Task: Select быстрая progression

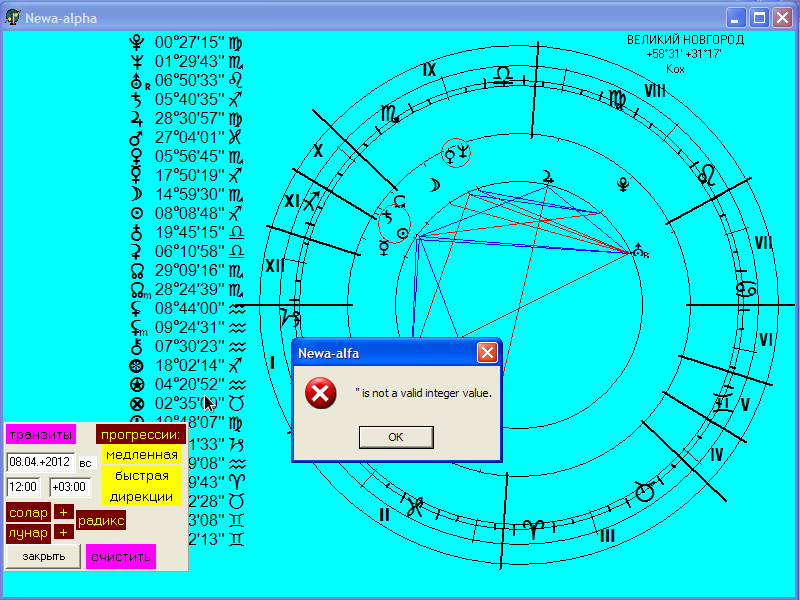Action: [x=142, y=476]
